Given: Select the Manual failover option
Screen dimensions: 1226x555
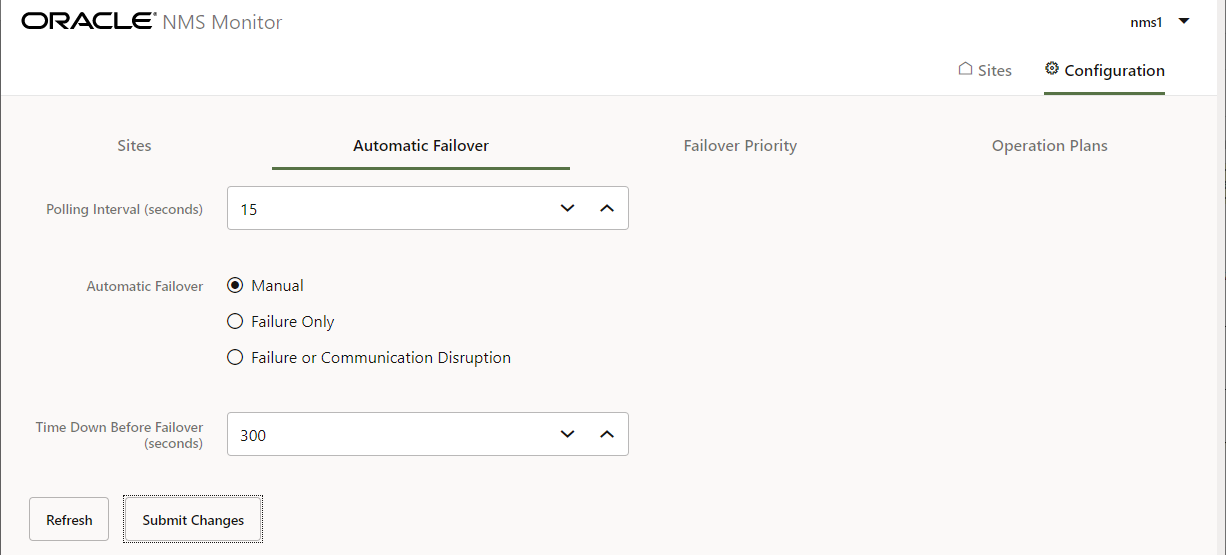Looking at the screenshot, I should click(235, 285).
